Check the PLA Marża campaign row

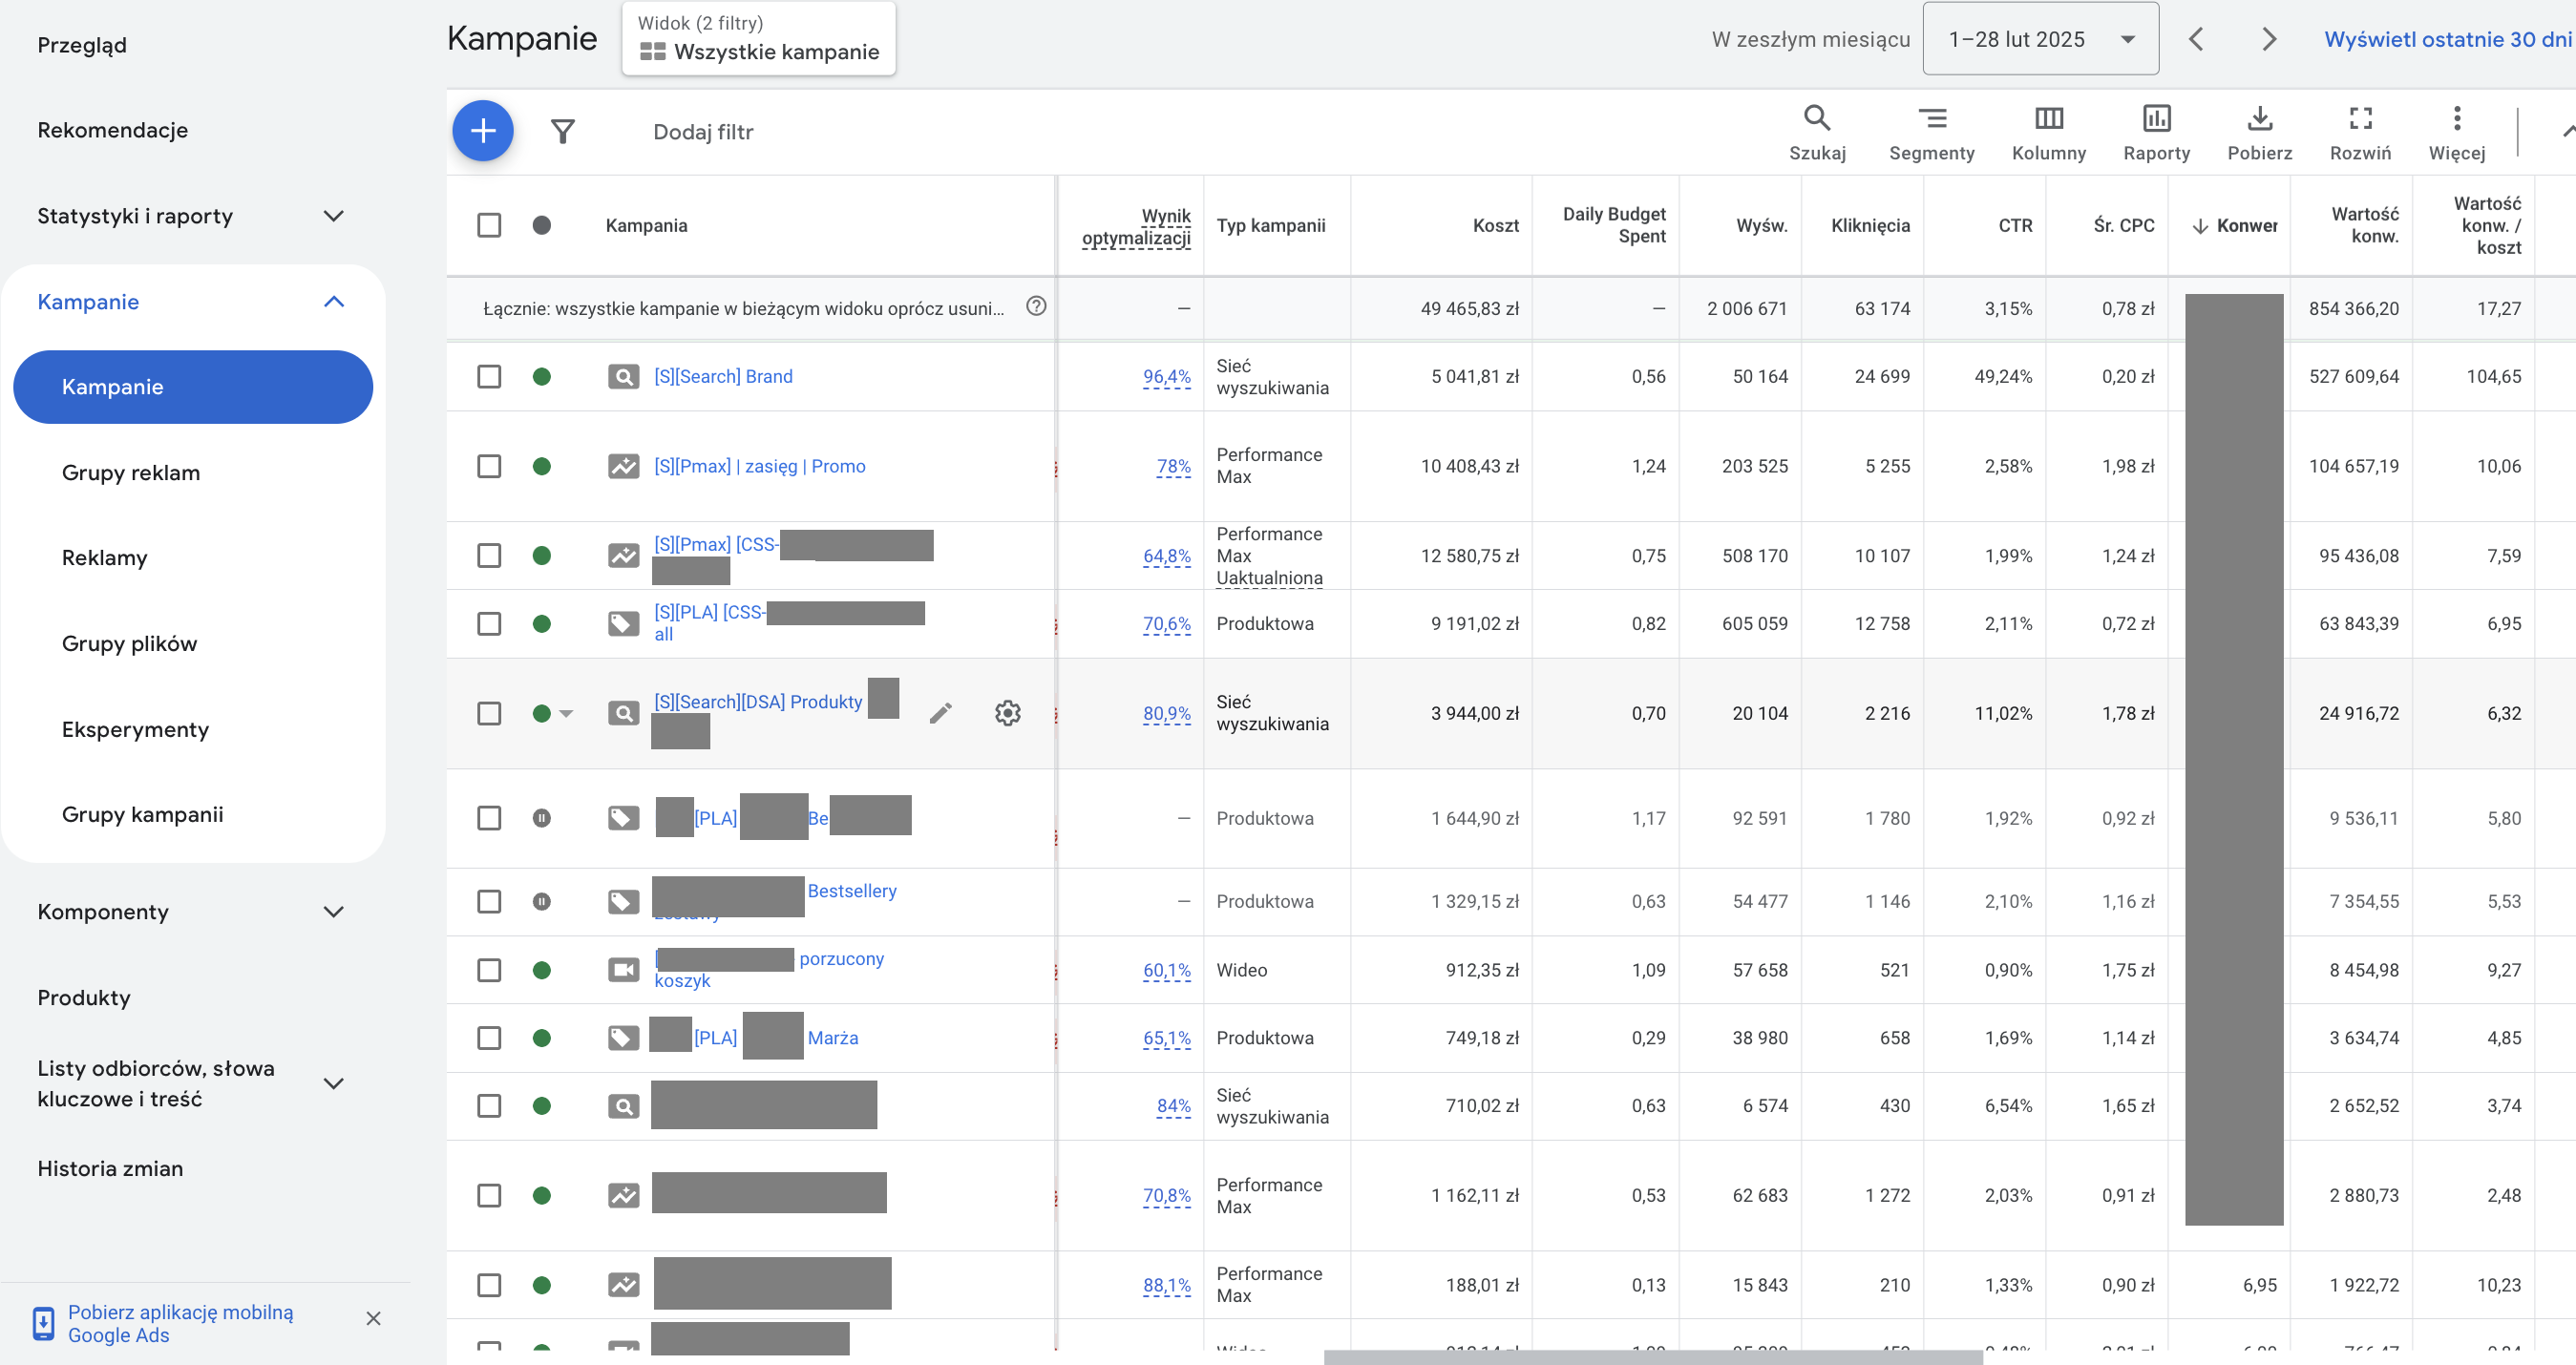(x=489, y=1038)
